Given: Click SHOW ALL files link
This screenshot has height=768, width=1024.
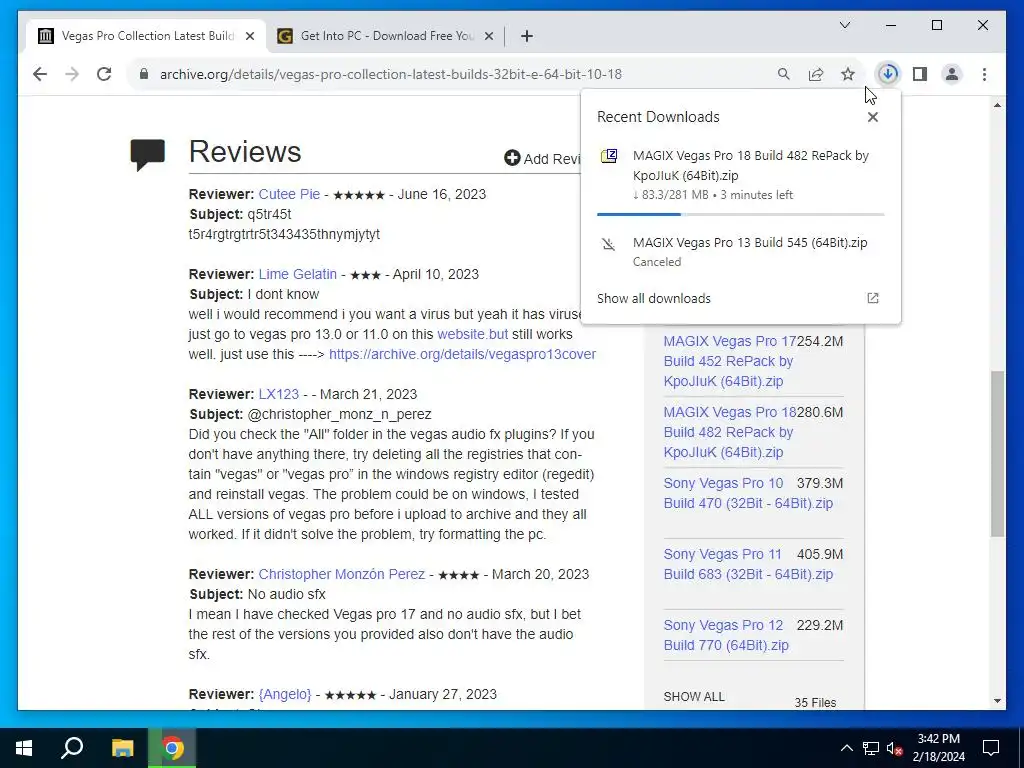Looking at the screenshot, I should tap(694, 697).
